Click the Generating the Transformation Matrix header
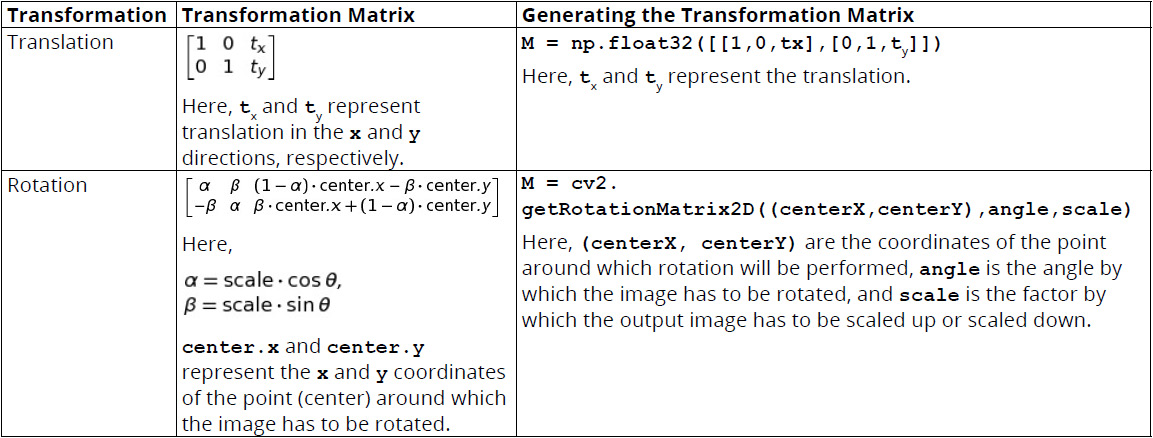This screenshot has height=438, width=1153. 718,15
